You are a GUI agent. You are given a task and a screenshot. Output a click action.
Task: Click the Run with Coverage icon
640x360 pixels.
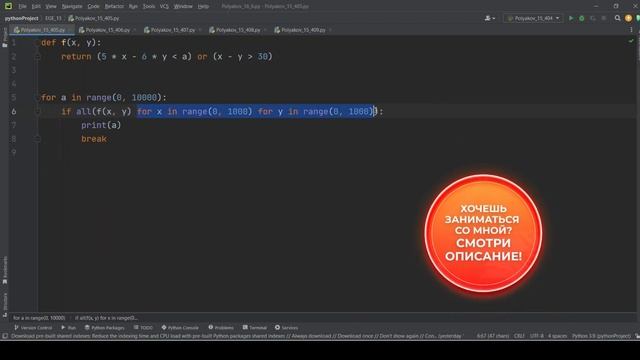click(x=593, y=18)
